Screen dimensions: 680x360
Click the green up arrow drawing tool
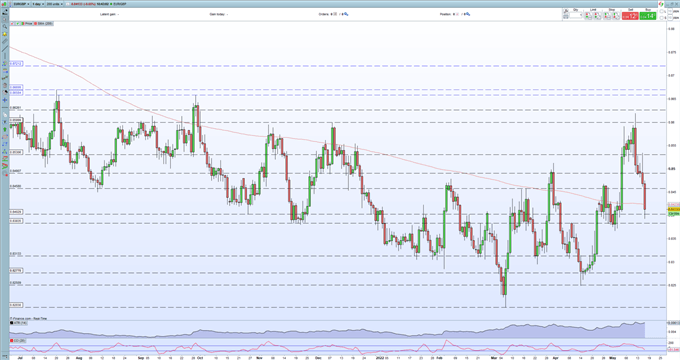(5, 129)
